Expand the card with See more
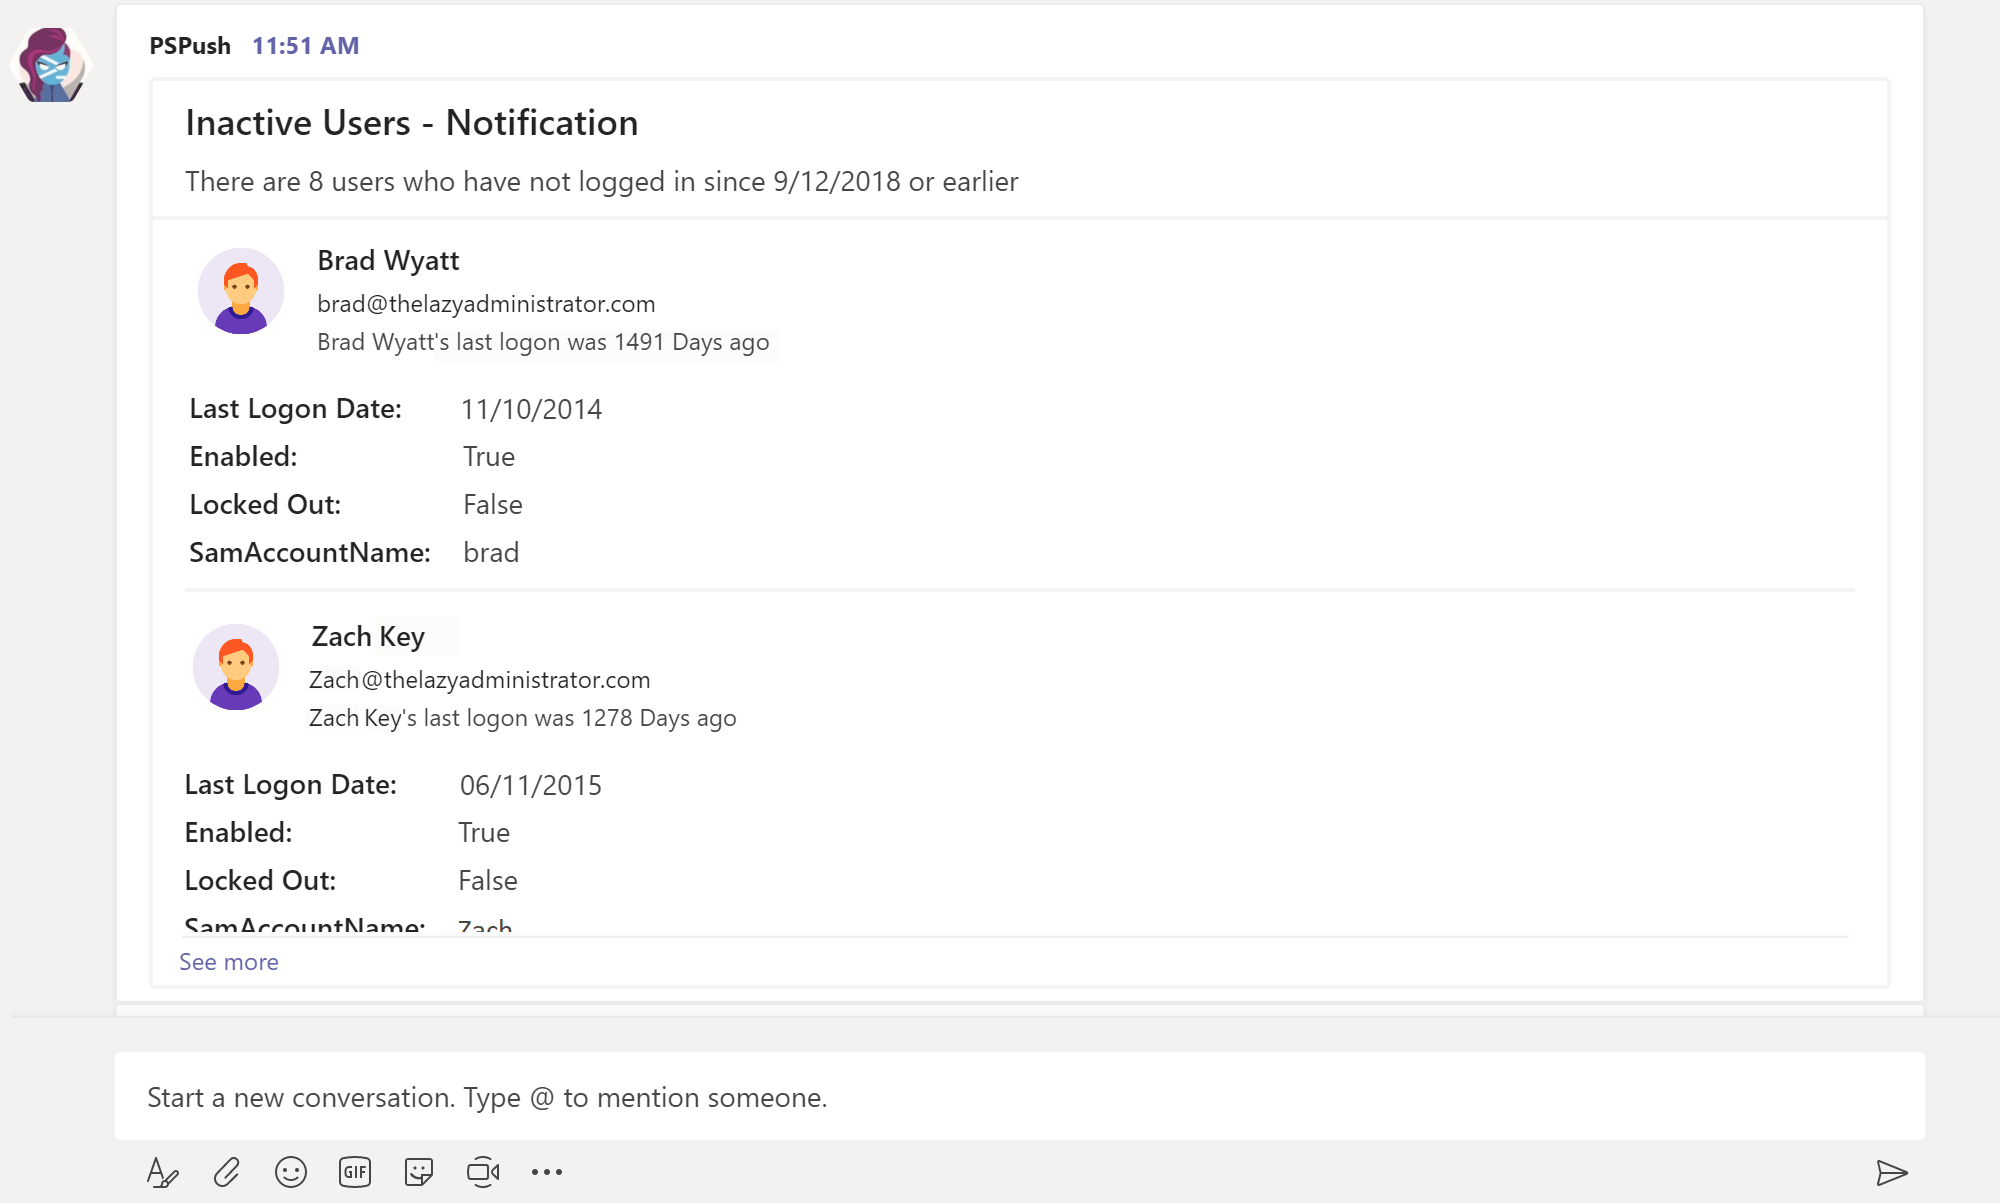 pos(229,962)
